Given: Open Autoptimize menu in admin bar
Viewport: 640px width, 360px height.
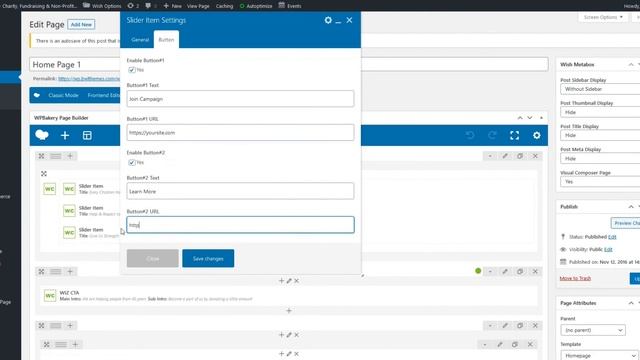Looking at the screenshot, I should point(256,6).
